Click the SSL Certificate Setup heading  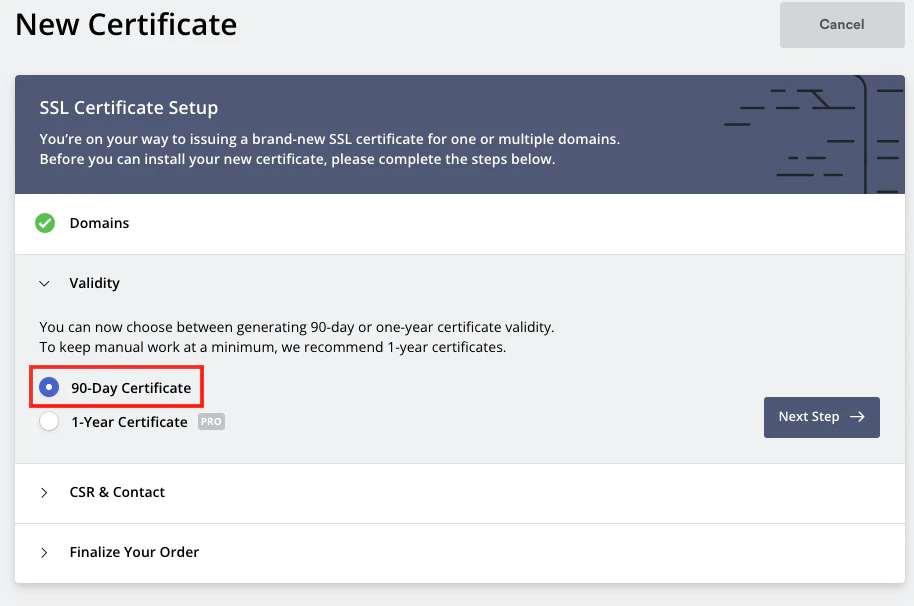click(x=128, y=107)
